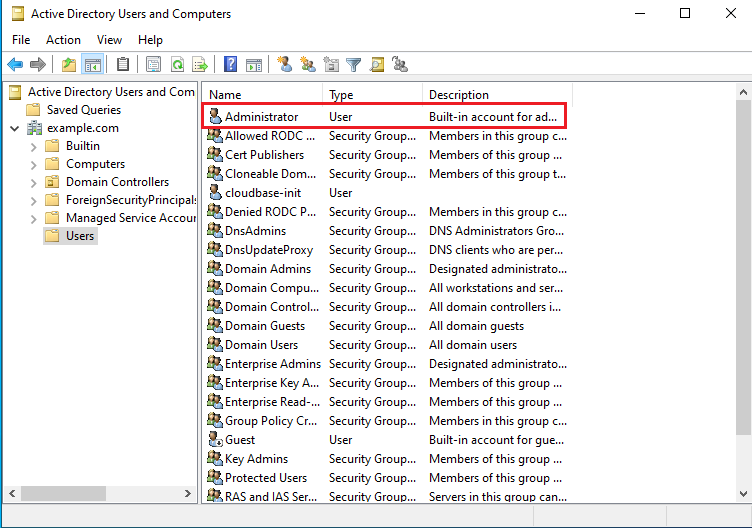Screen dimensions: 752x528
Task: Click the Forward arrow toolbar icon
Action: pyautogui.click(x=38, y=64)
